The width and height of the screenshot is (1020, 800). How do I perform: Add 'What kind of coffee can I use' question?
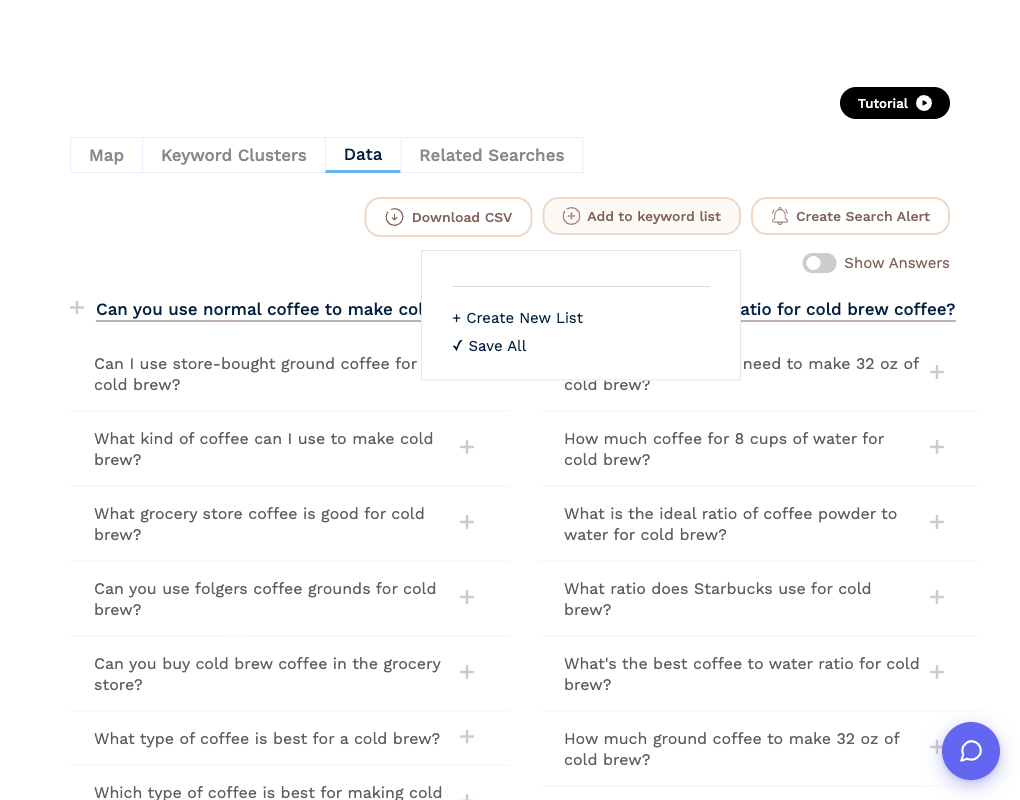pos(466,447)
